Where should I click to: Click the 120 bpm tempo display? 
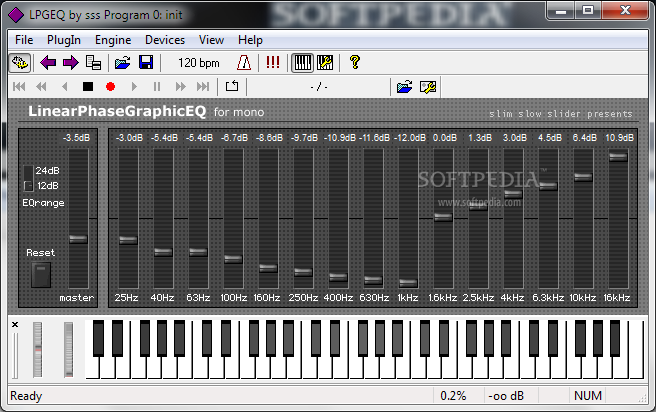pyautogui.click(x=198, y=63)
